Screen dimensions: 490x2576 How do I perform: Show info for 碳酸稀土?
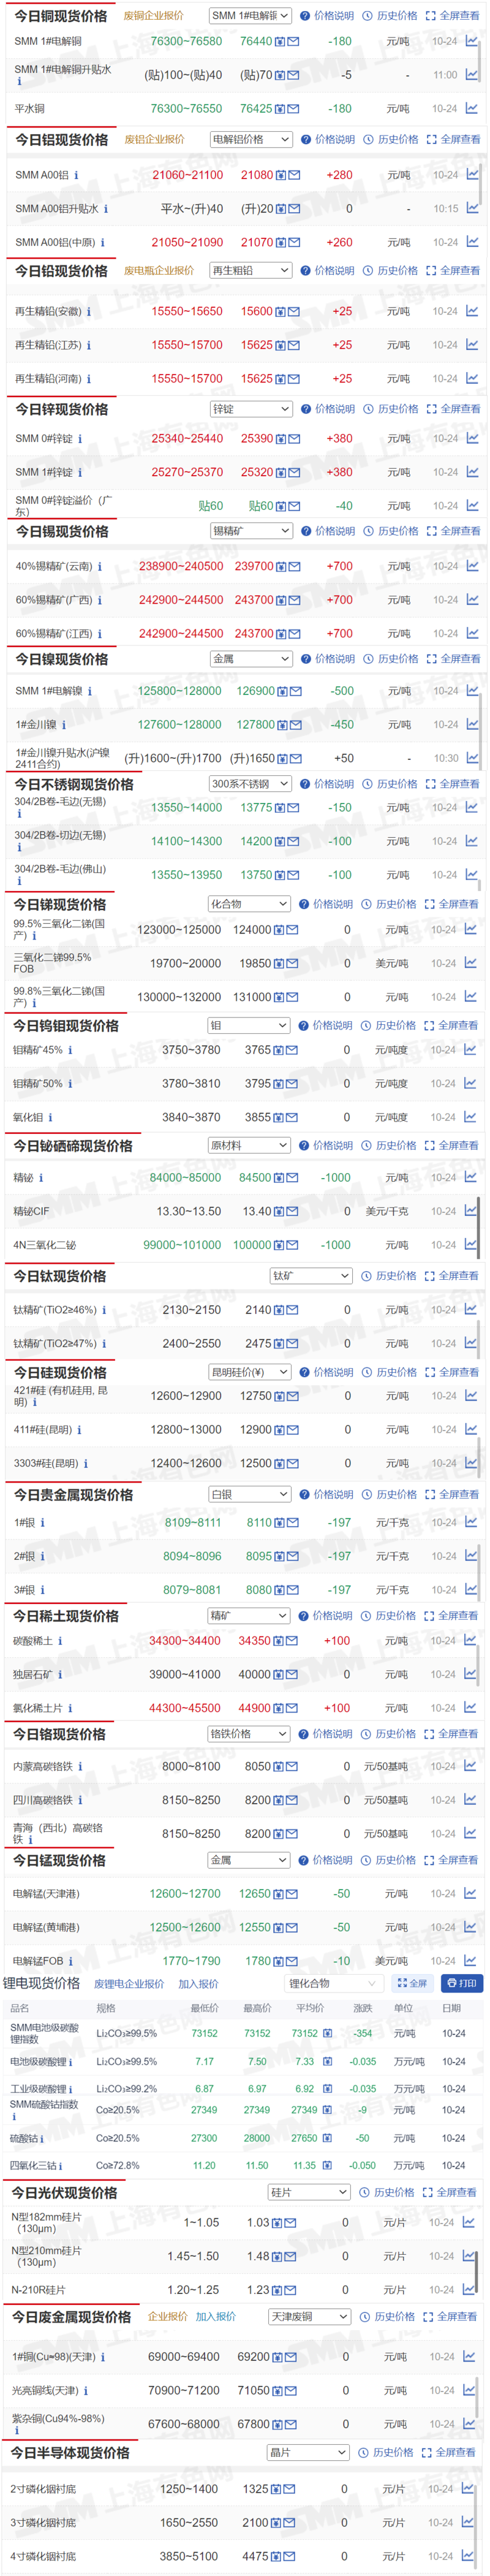coord(60,1641)
